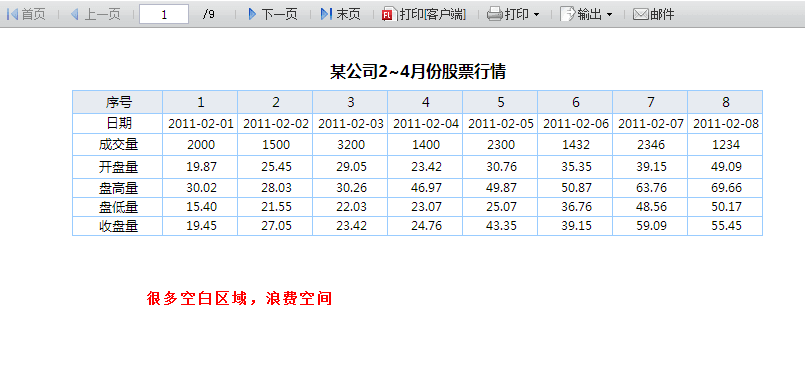Click the page number input field

(164, 14)
